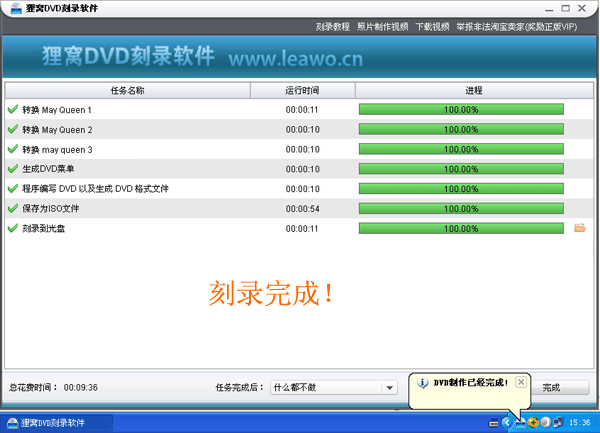The width and height of the screenshot is (600, 433).
Task: Click the 任务完成后 dropdown arrow
Action: [390, 387]
